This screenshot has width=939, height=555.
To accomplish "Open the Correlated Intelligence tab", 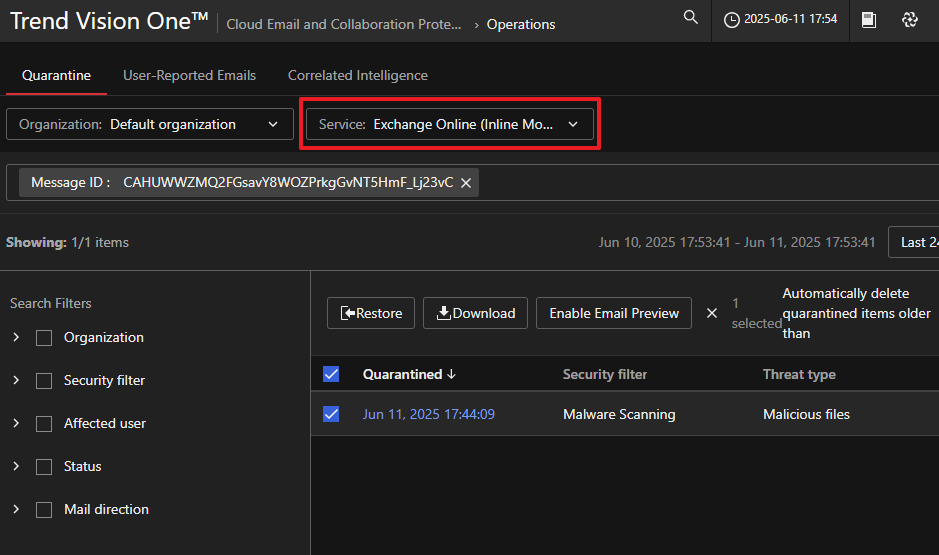I will pos(357,75).
